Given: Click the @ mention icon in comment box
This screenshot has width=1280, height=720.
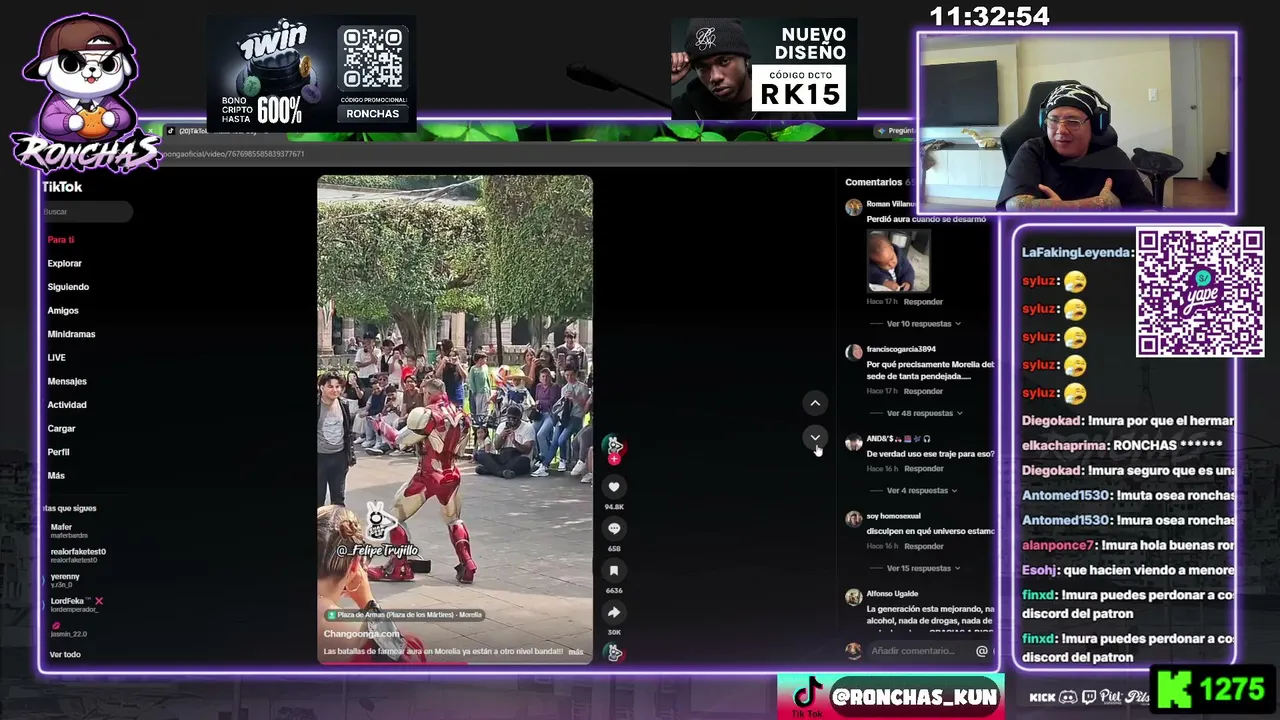Looking at the screenshot, I should [x=982, y=651].
